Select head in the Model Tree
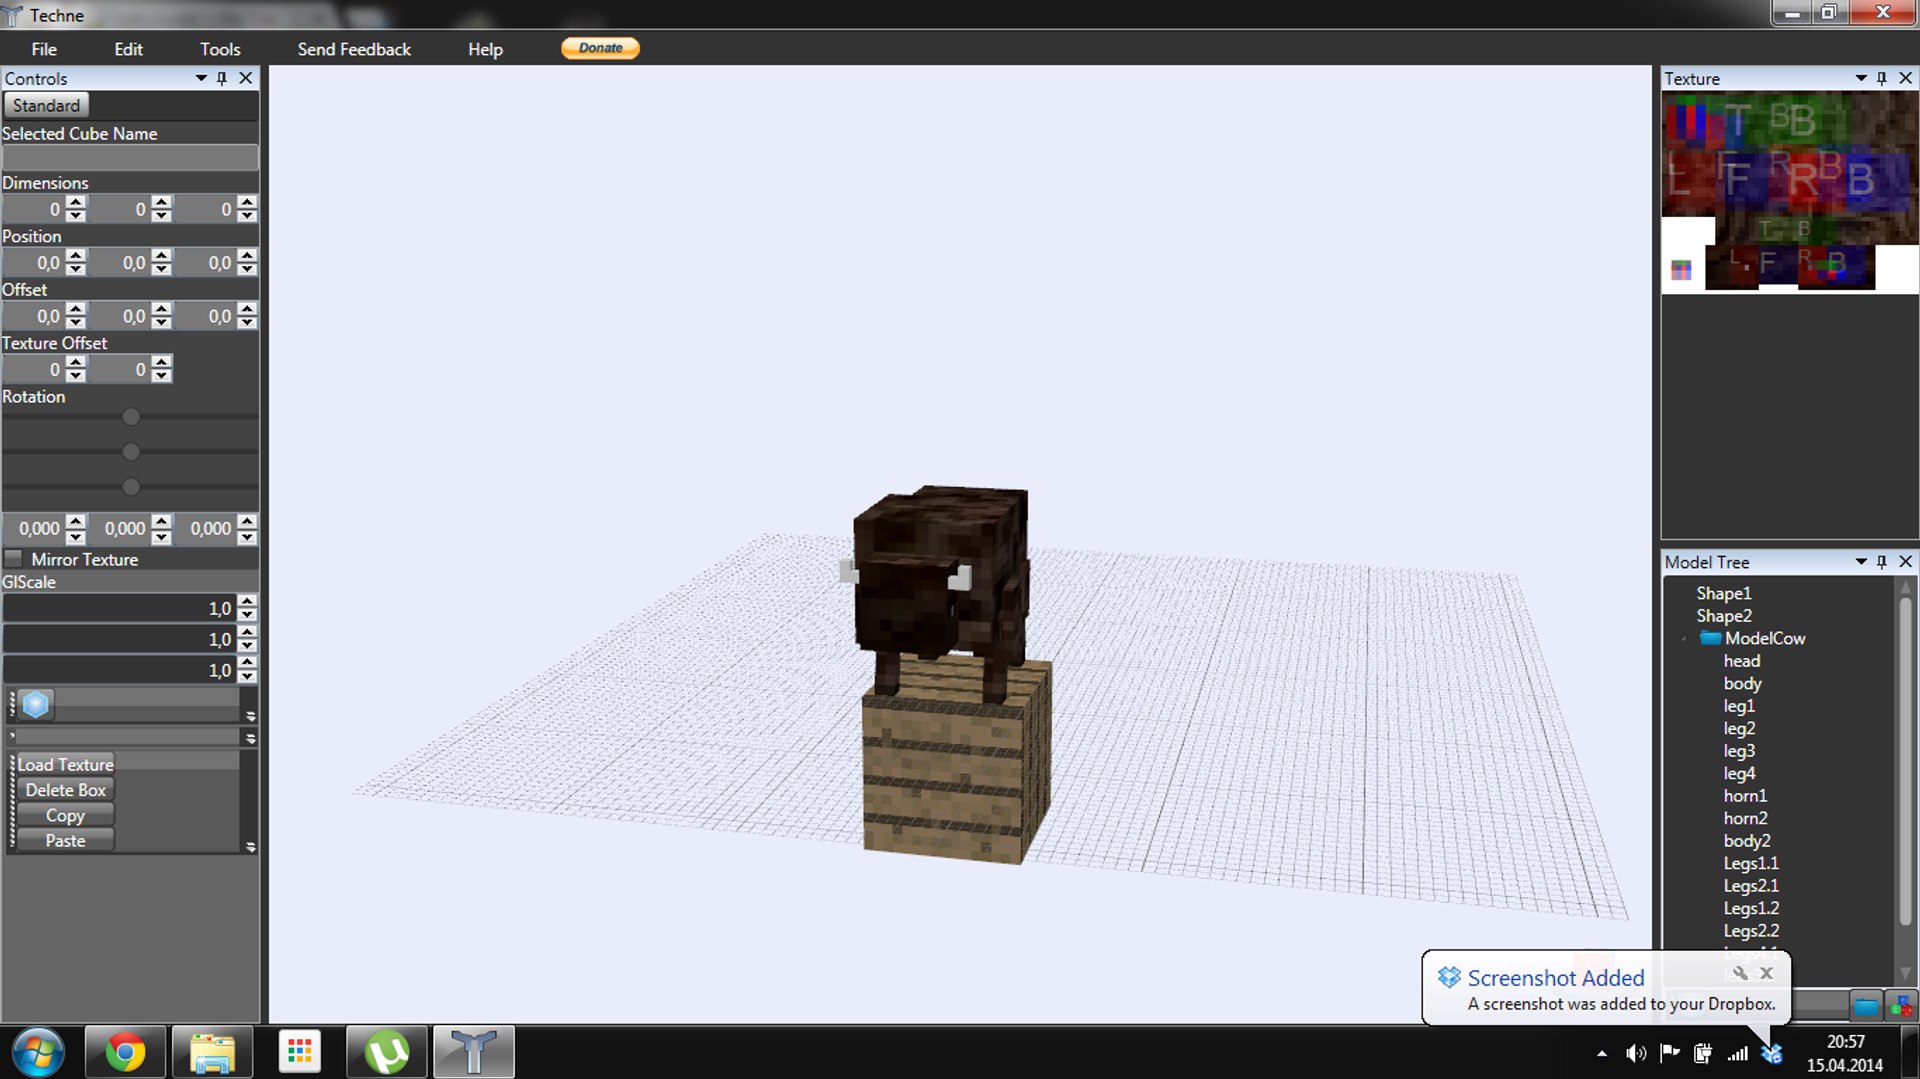 tap(1741, 661)
